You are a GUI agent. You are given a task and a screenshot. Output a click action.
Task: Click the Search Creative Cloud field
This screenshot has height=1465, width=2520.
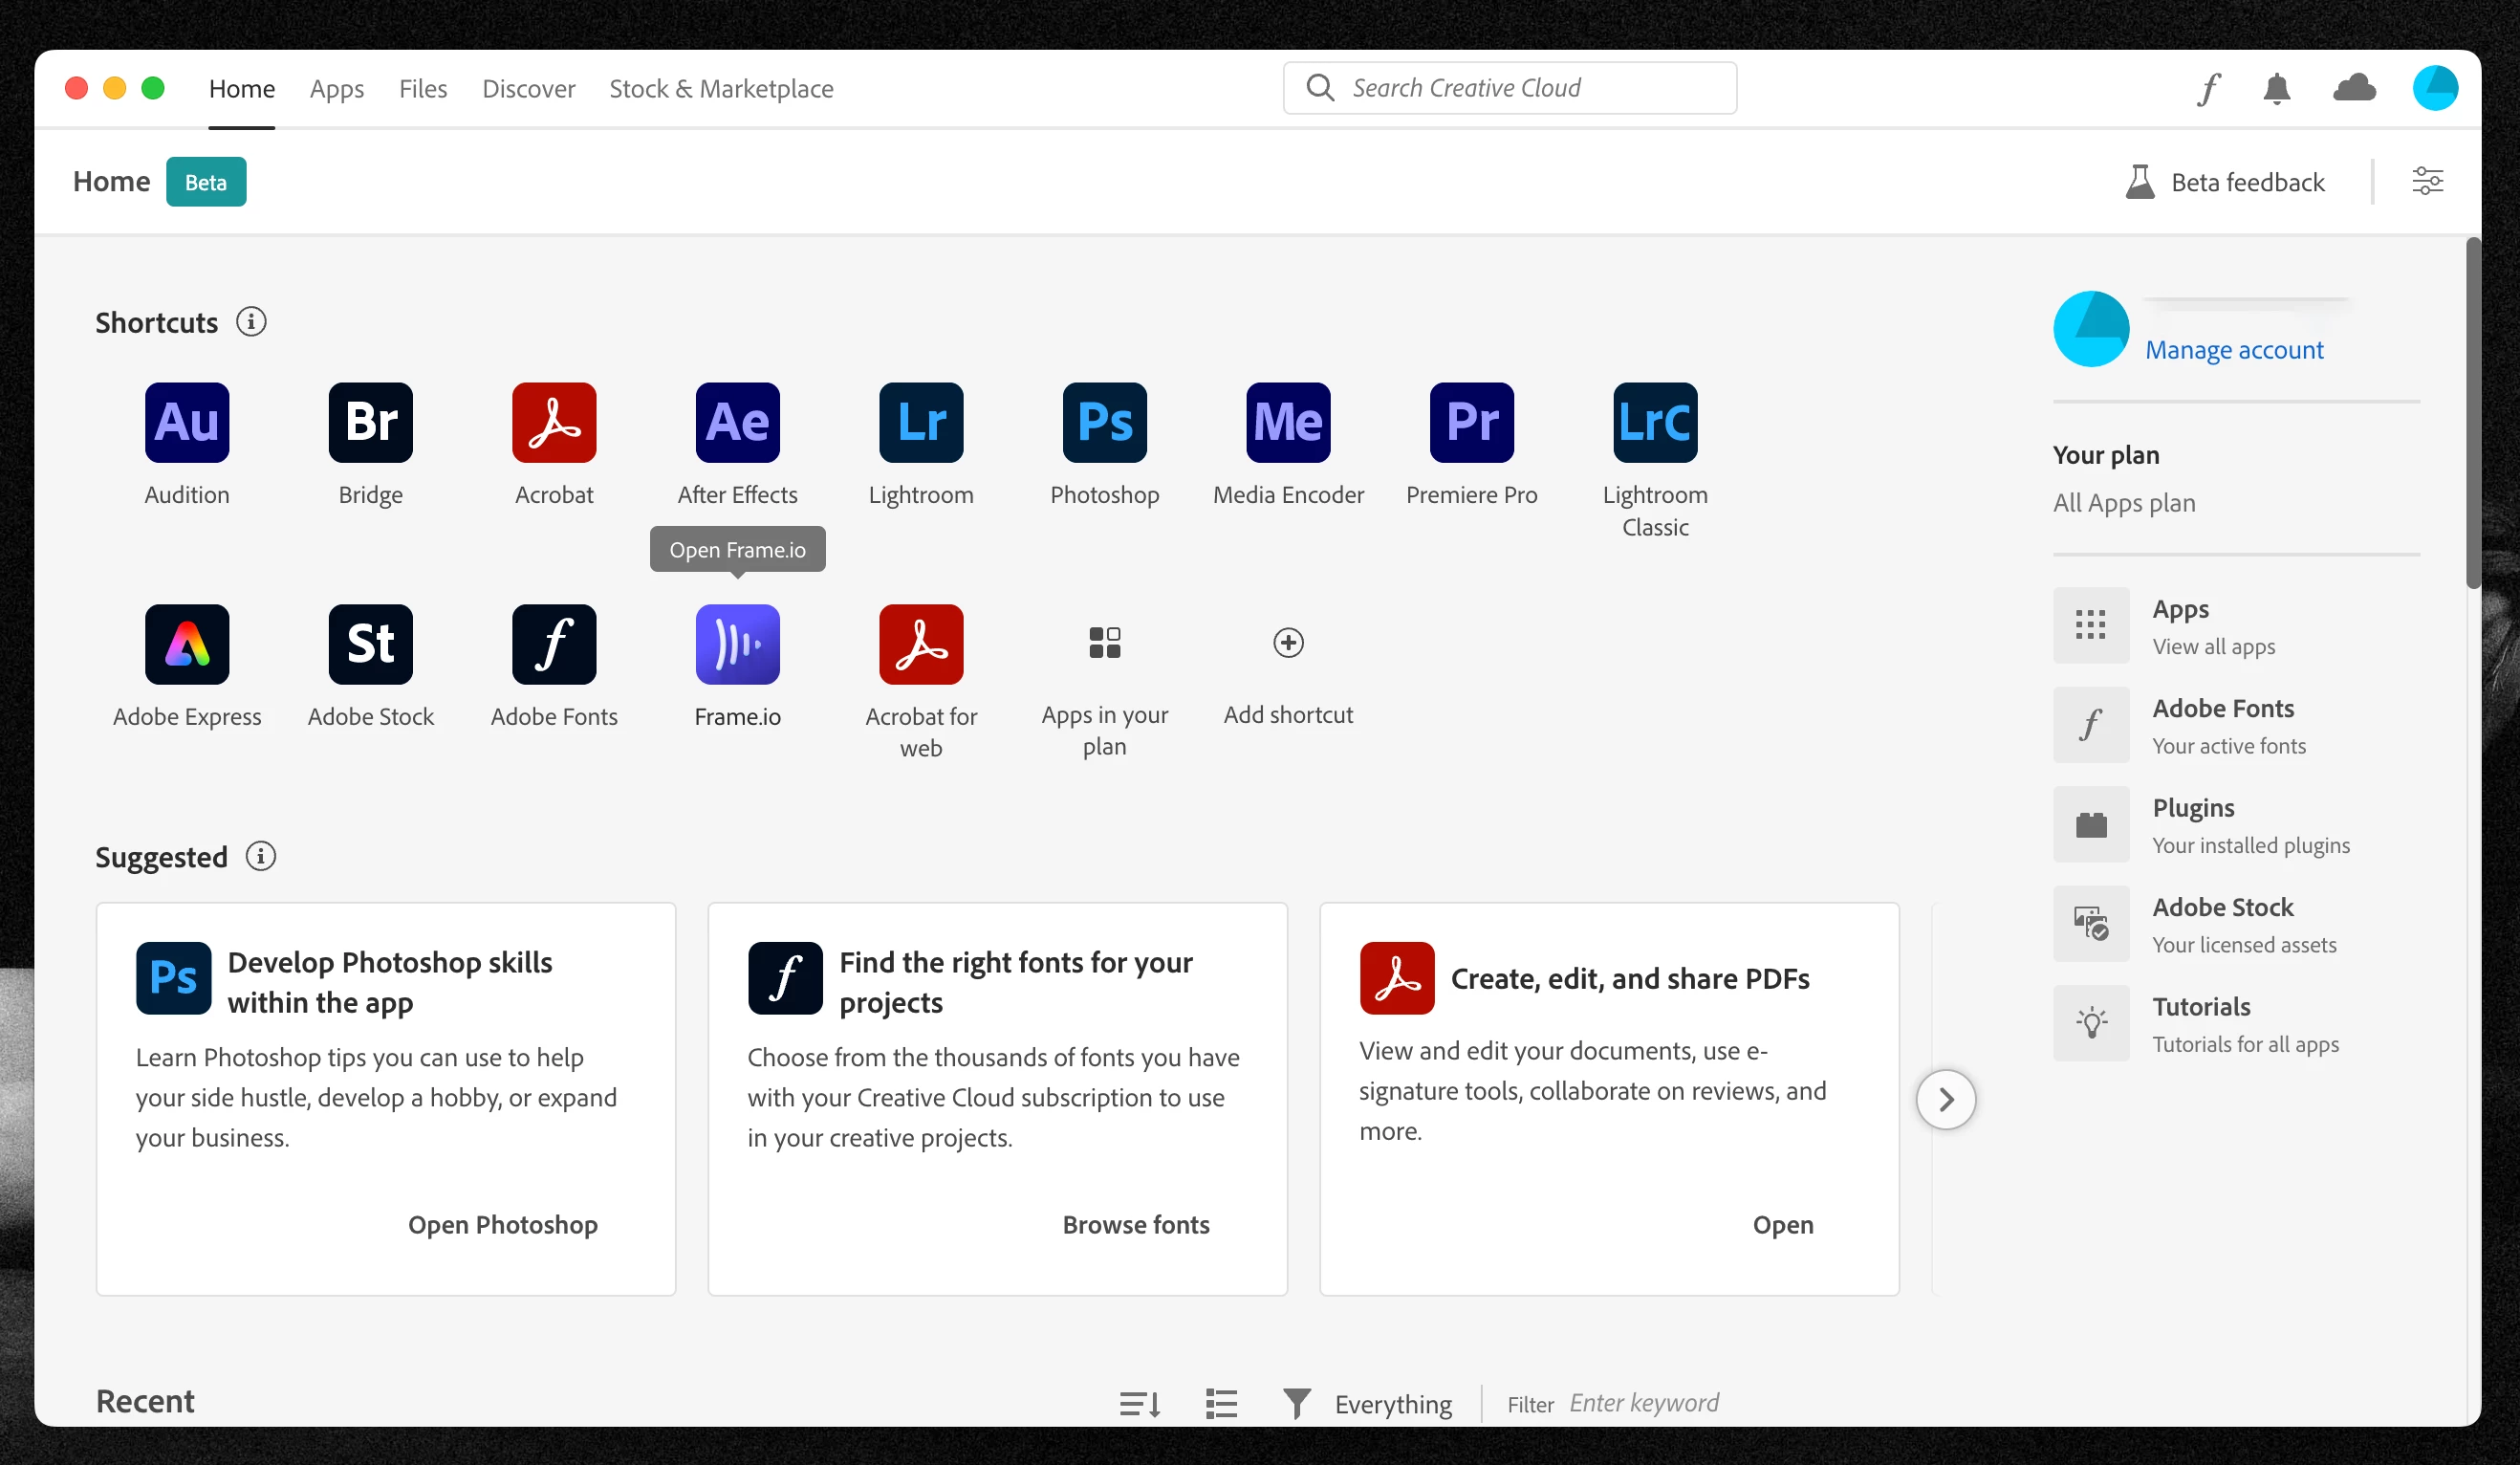pyautogui.click(x=1510, y=88)
